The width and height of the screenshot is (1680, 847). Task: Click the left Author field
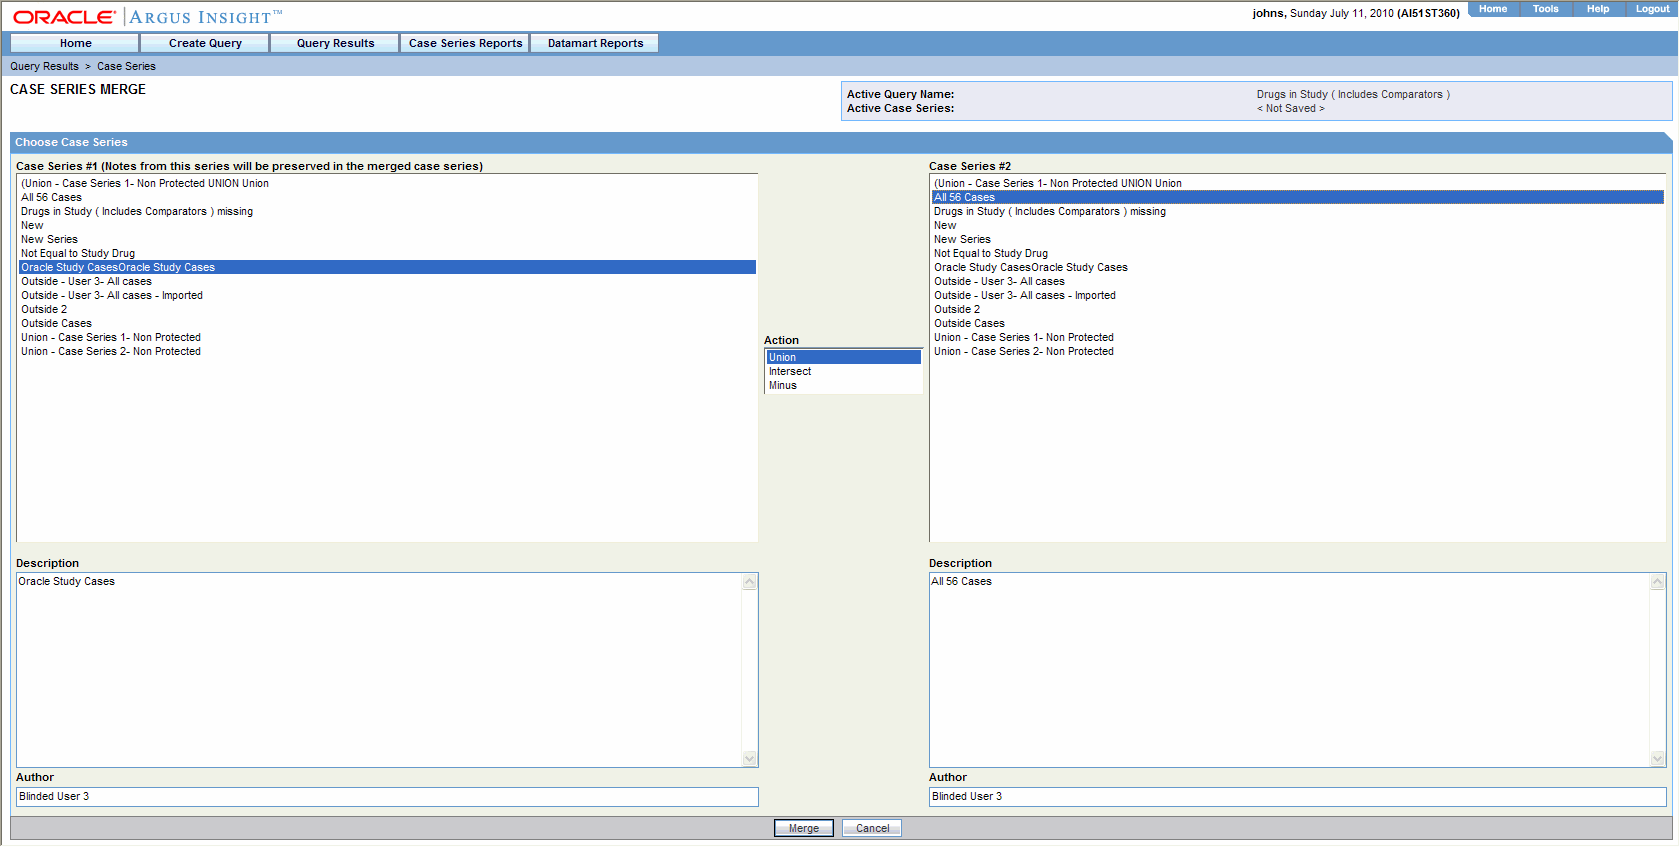point(387,796)
